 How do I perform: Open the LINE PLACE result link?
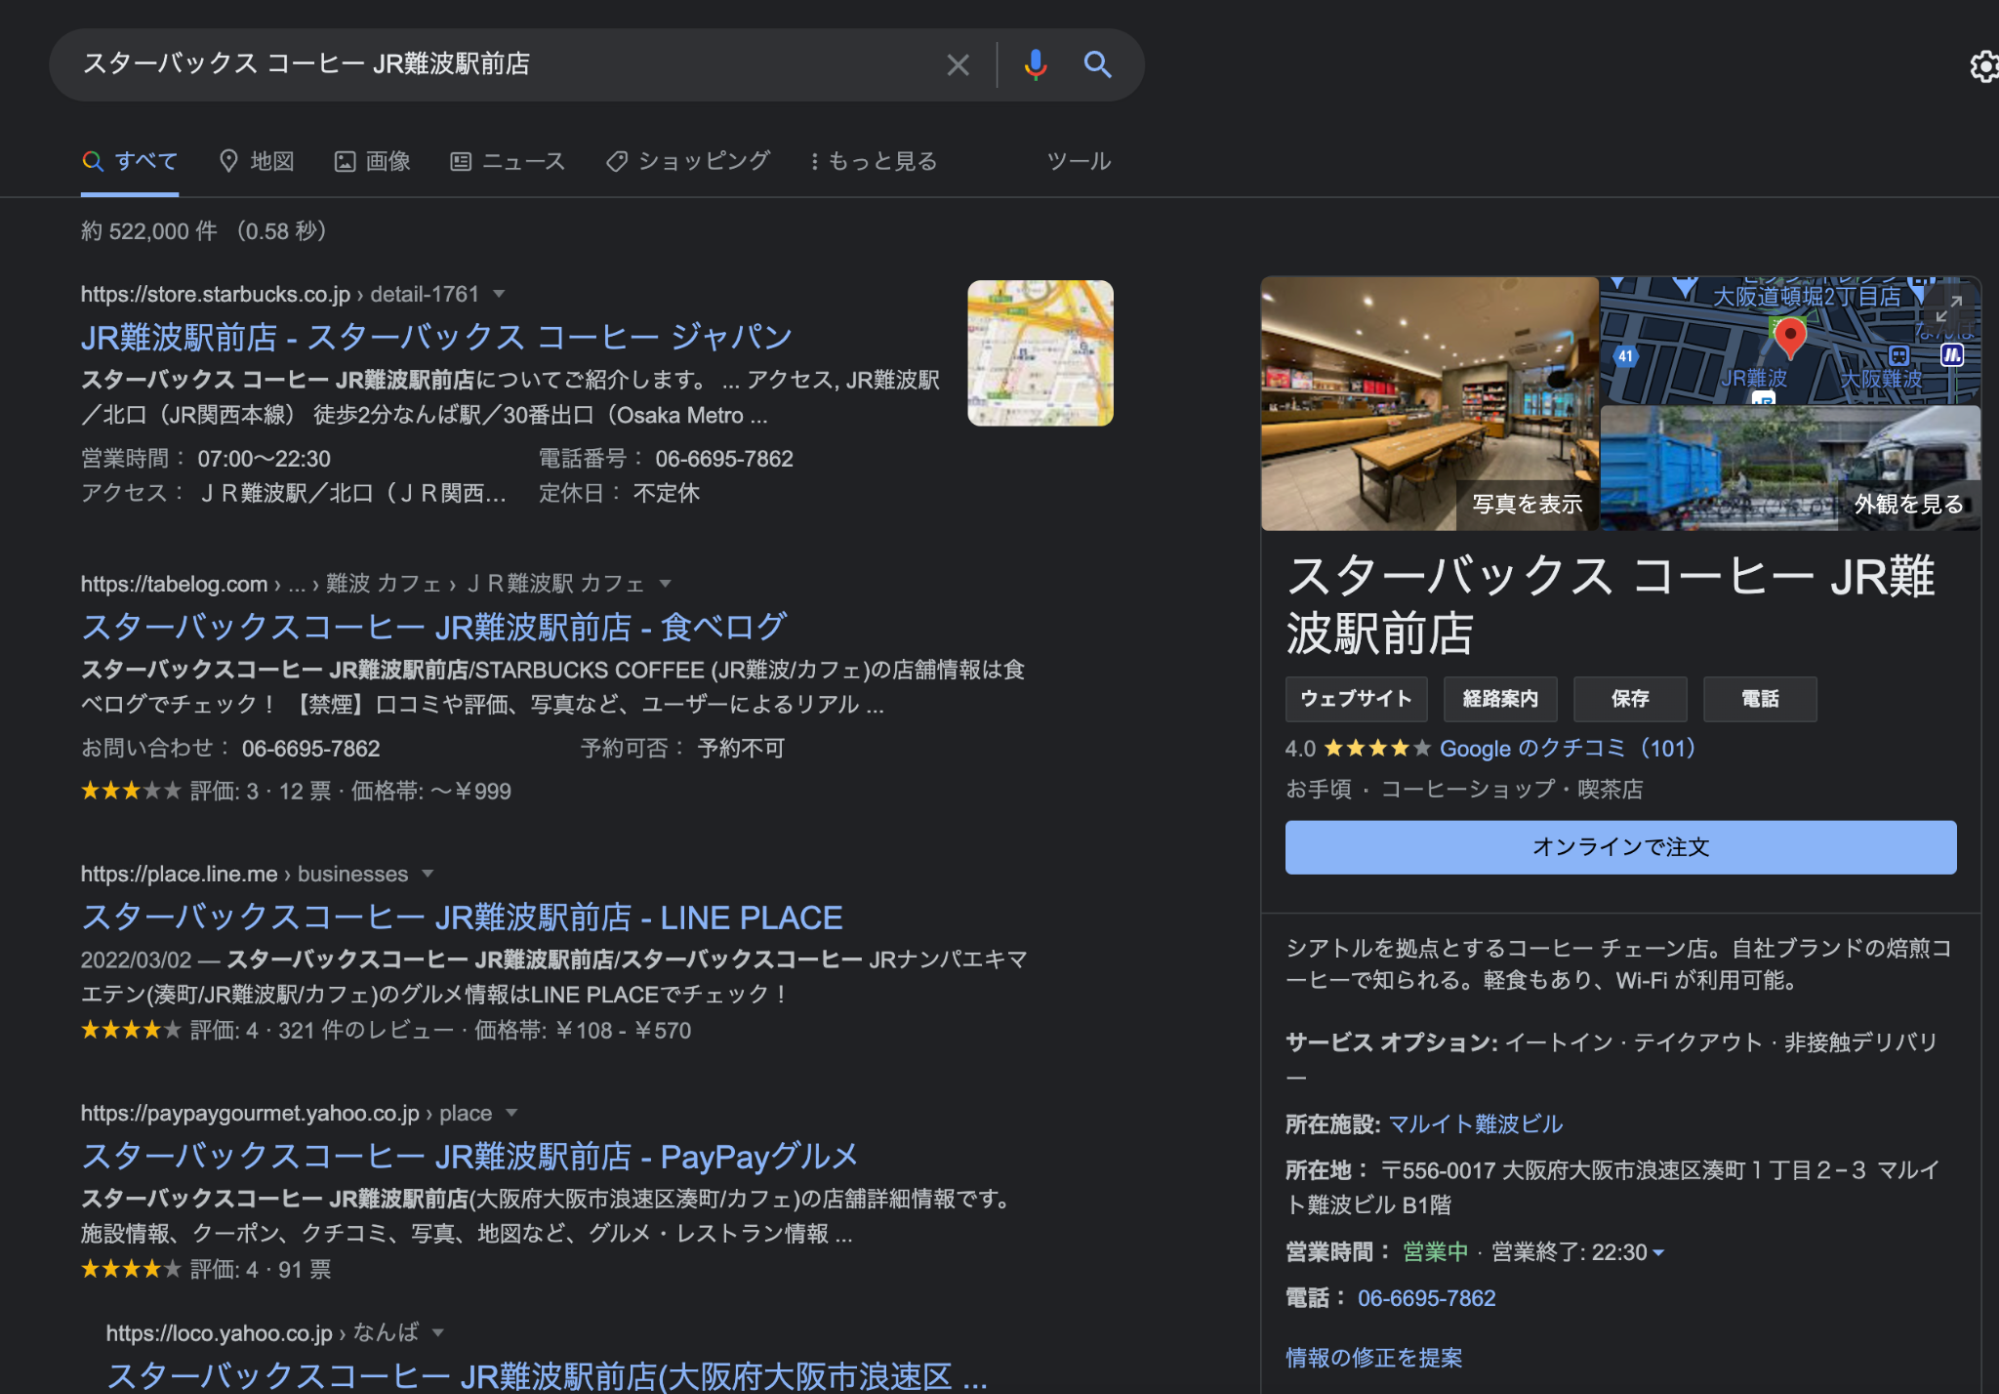tap(462, 918)
